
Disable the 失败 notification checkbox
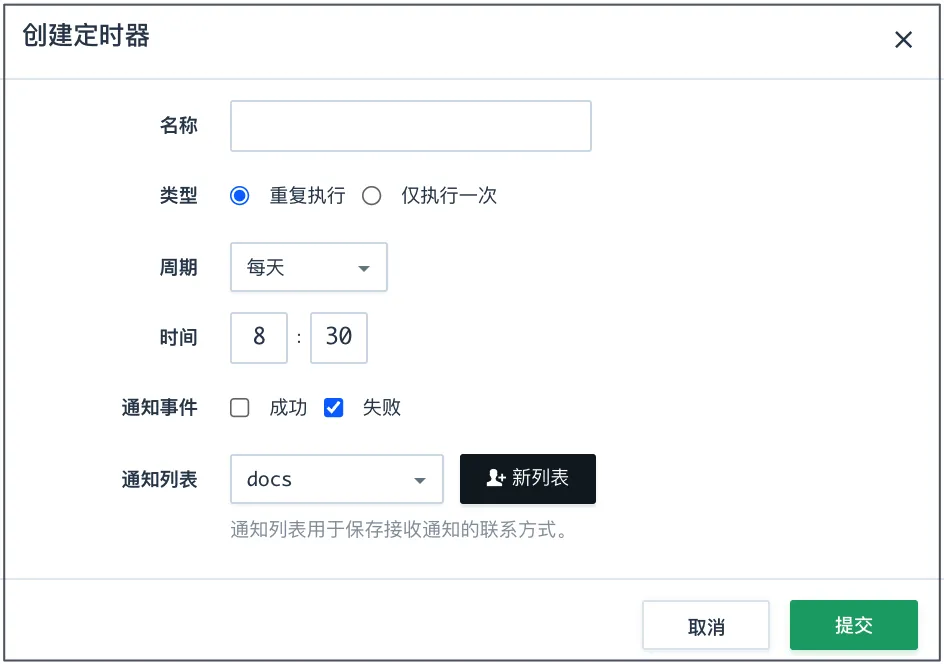[333, 407]
